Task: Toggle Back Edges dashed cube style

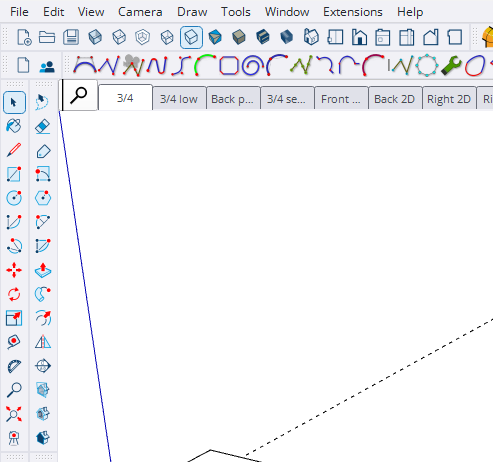Action: [x=119, y=37]
